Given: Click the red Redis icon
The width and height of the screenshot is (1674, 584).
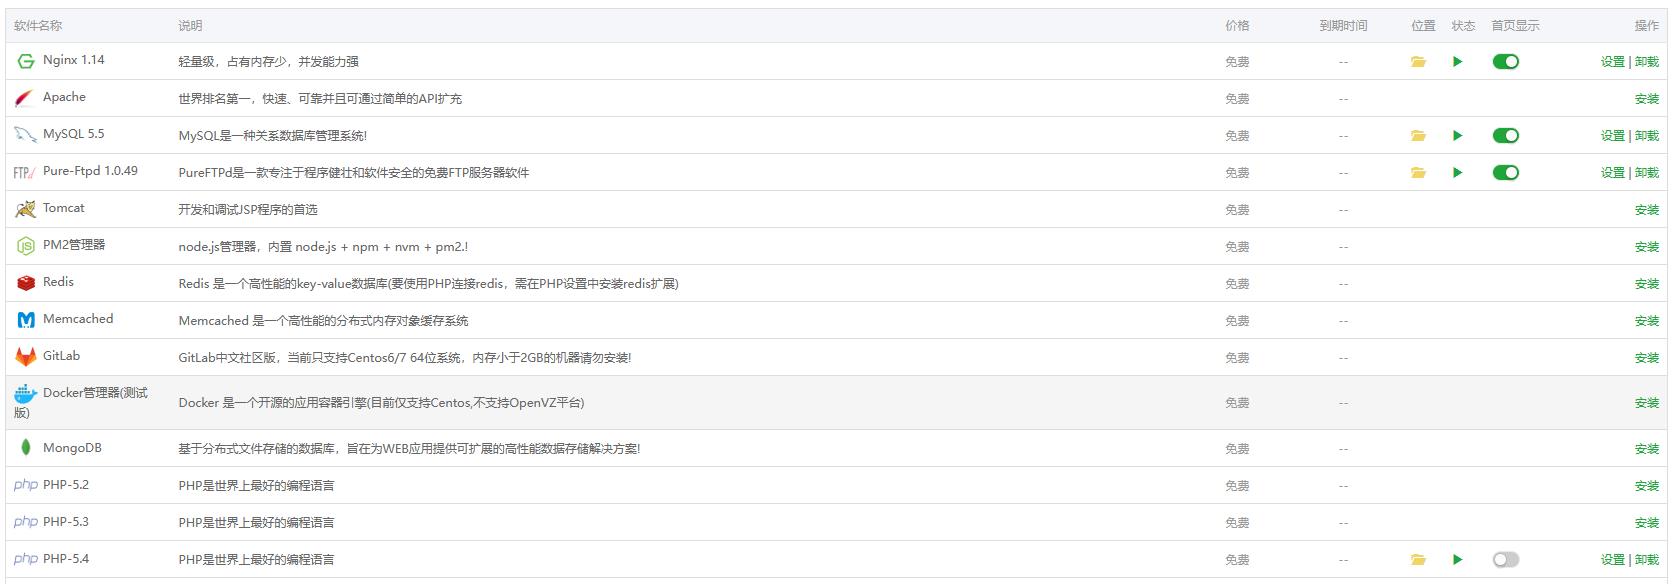Looking at the screenshot, I should click(26, 283).
